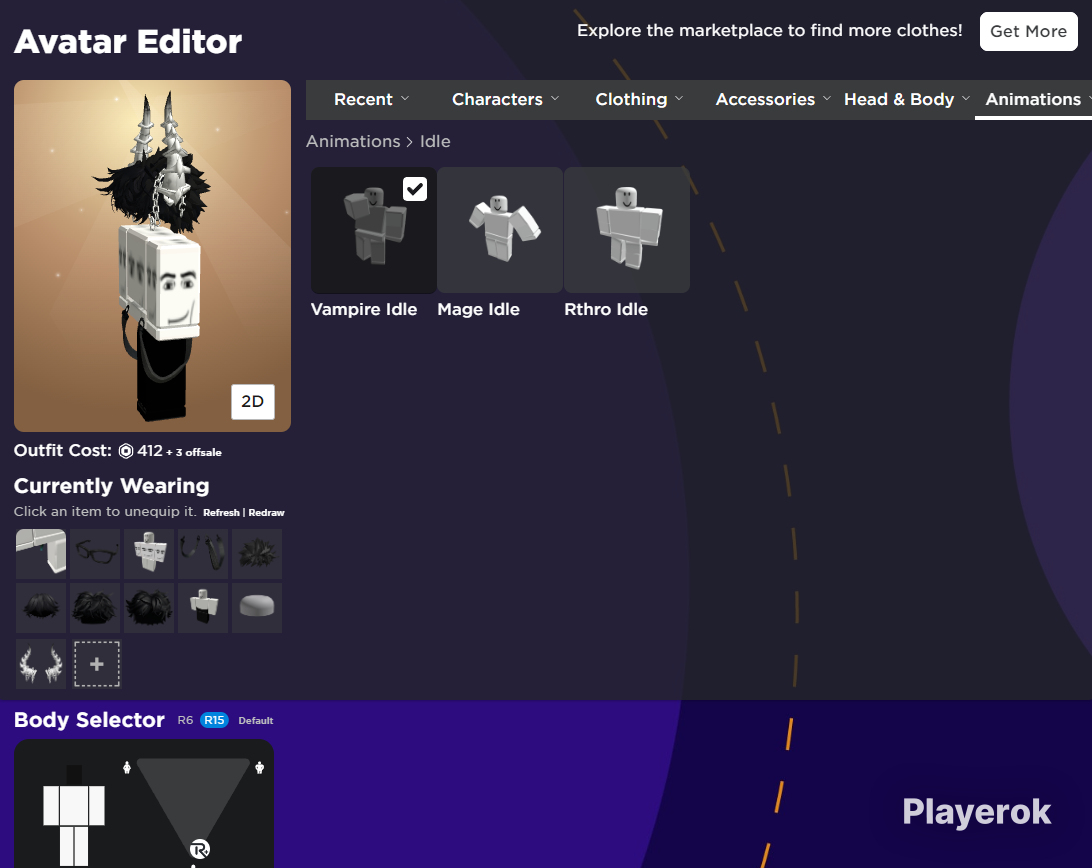Click the 'Body Selector' heading
Screen dimensions: 1092x868
pyautogui.click(x=89, y=720)
